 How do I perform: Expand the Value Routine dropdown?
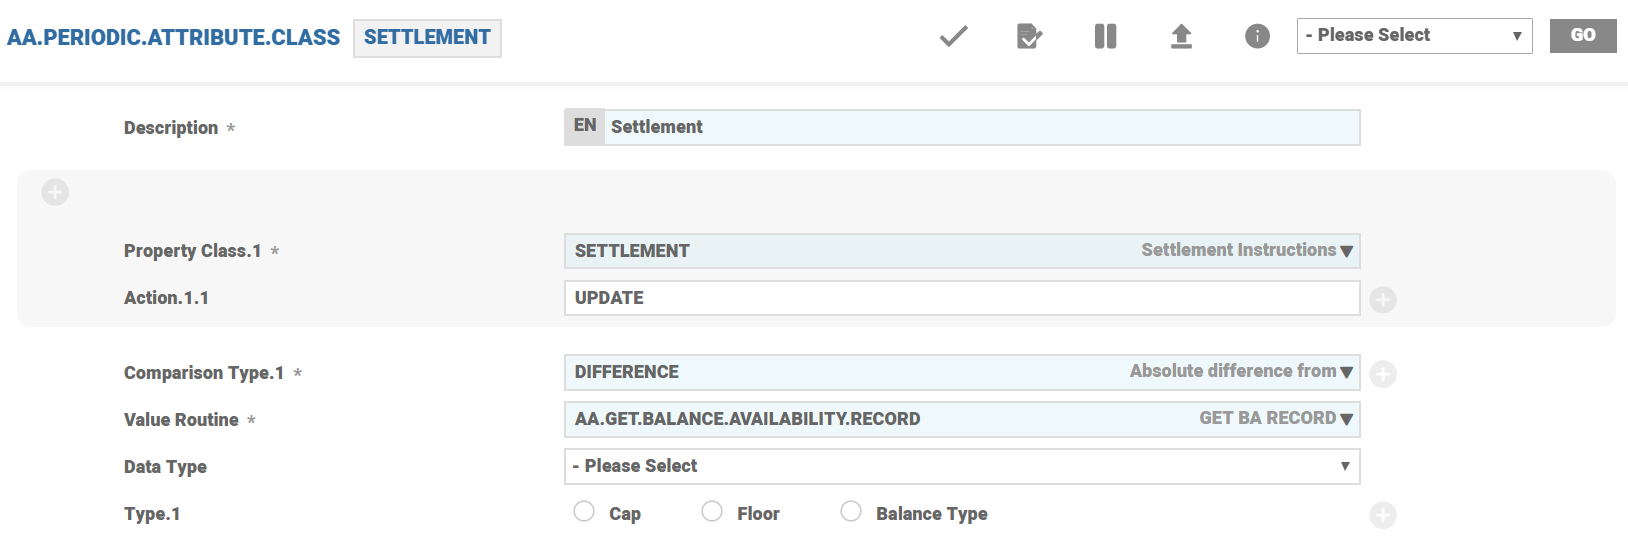[1346, 419]
